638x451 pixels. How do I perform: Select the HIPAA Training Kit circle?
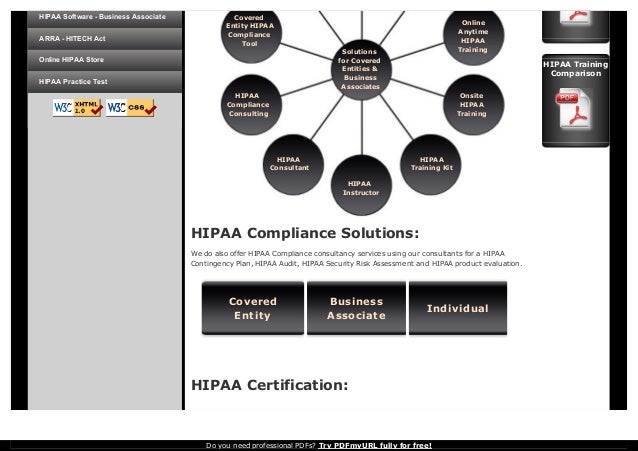[431, 164]
